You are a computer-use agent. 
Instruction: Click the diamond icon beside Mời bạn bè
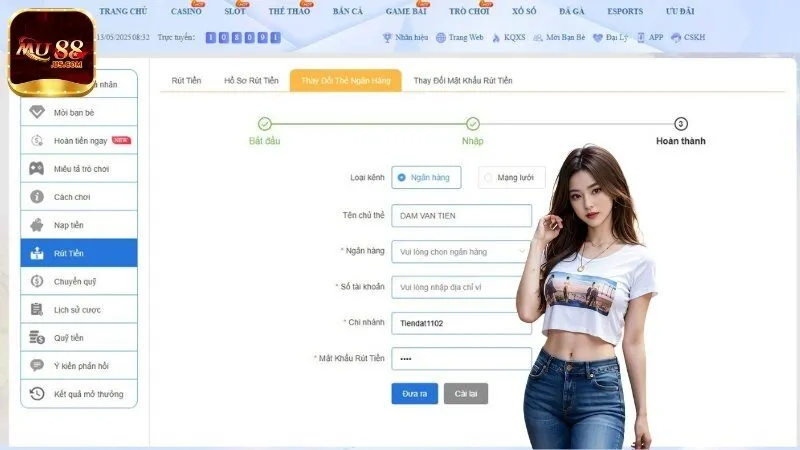[x=37, y=113]
